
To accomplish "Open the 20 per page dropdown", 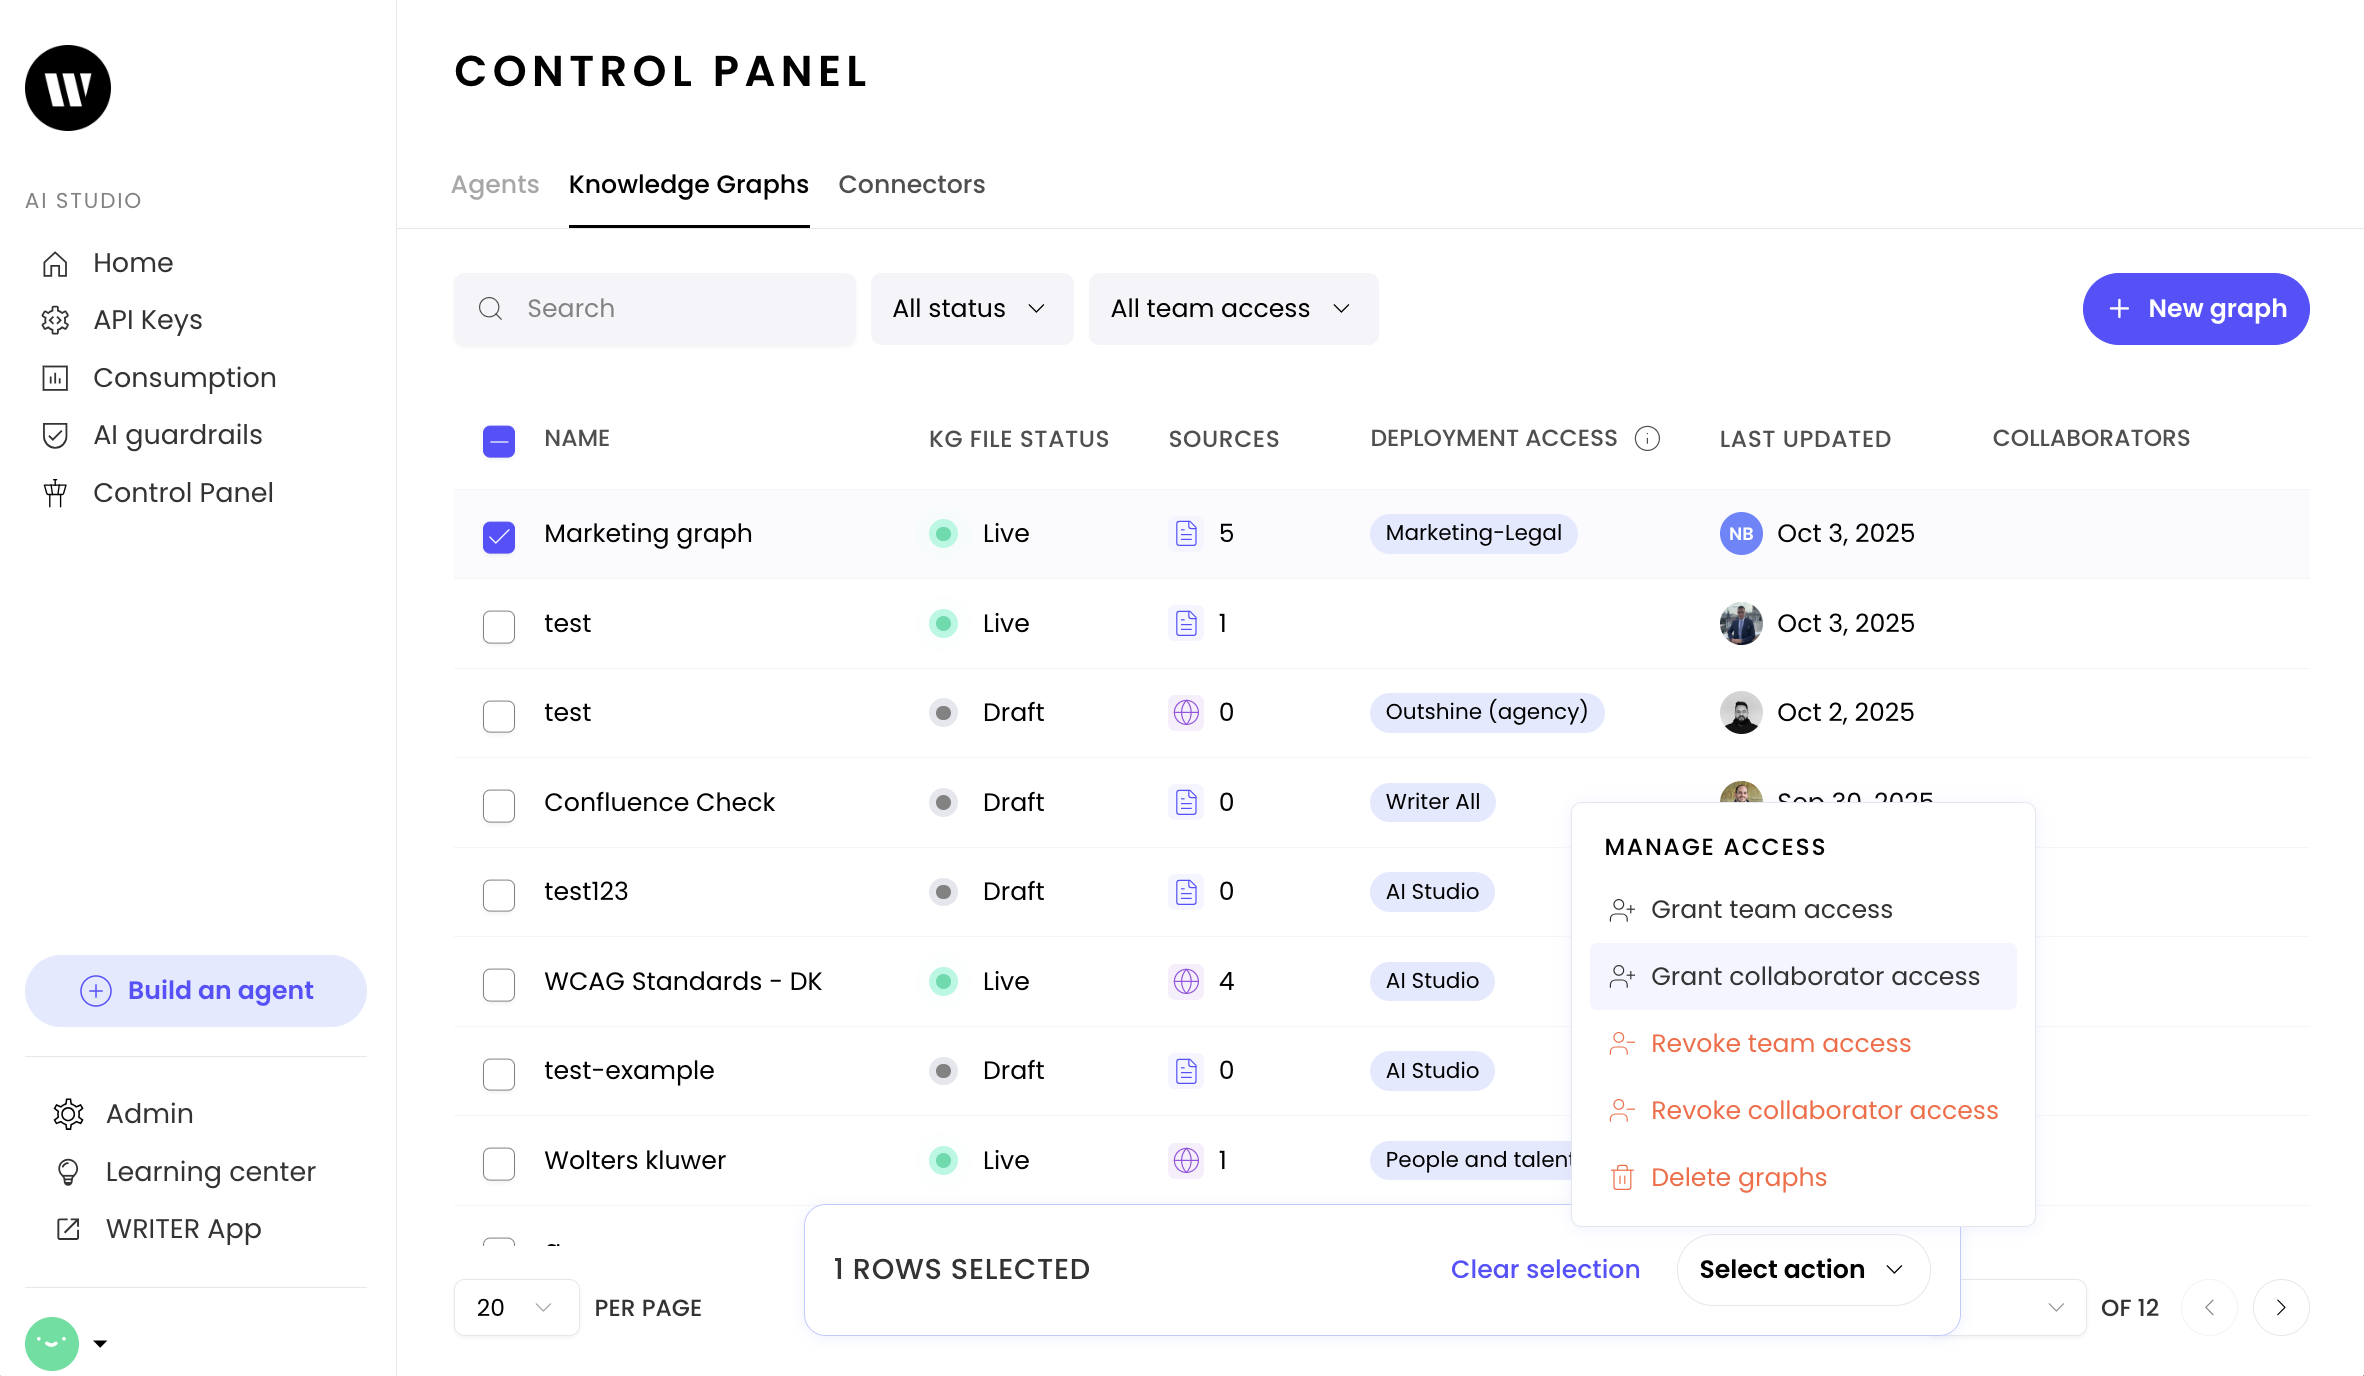I will coord(515,1308).
